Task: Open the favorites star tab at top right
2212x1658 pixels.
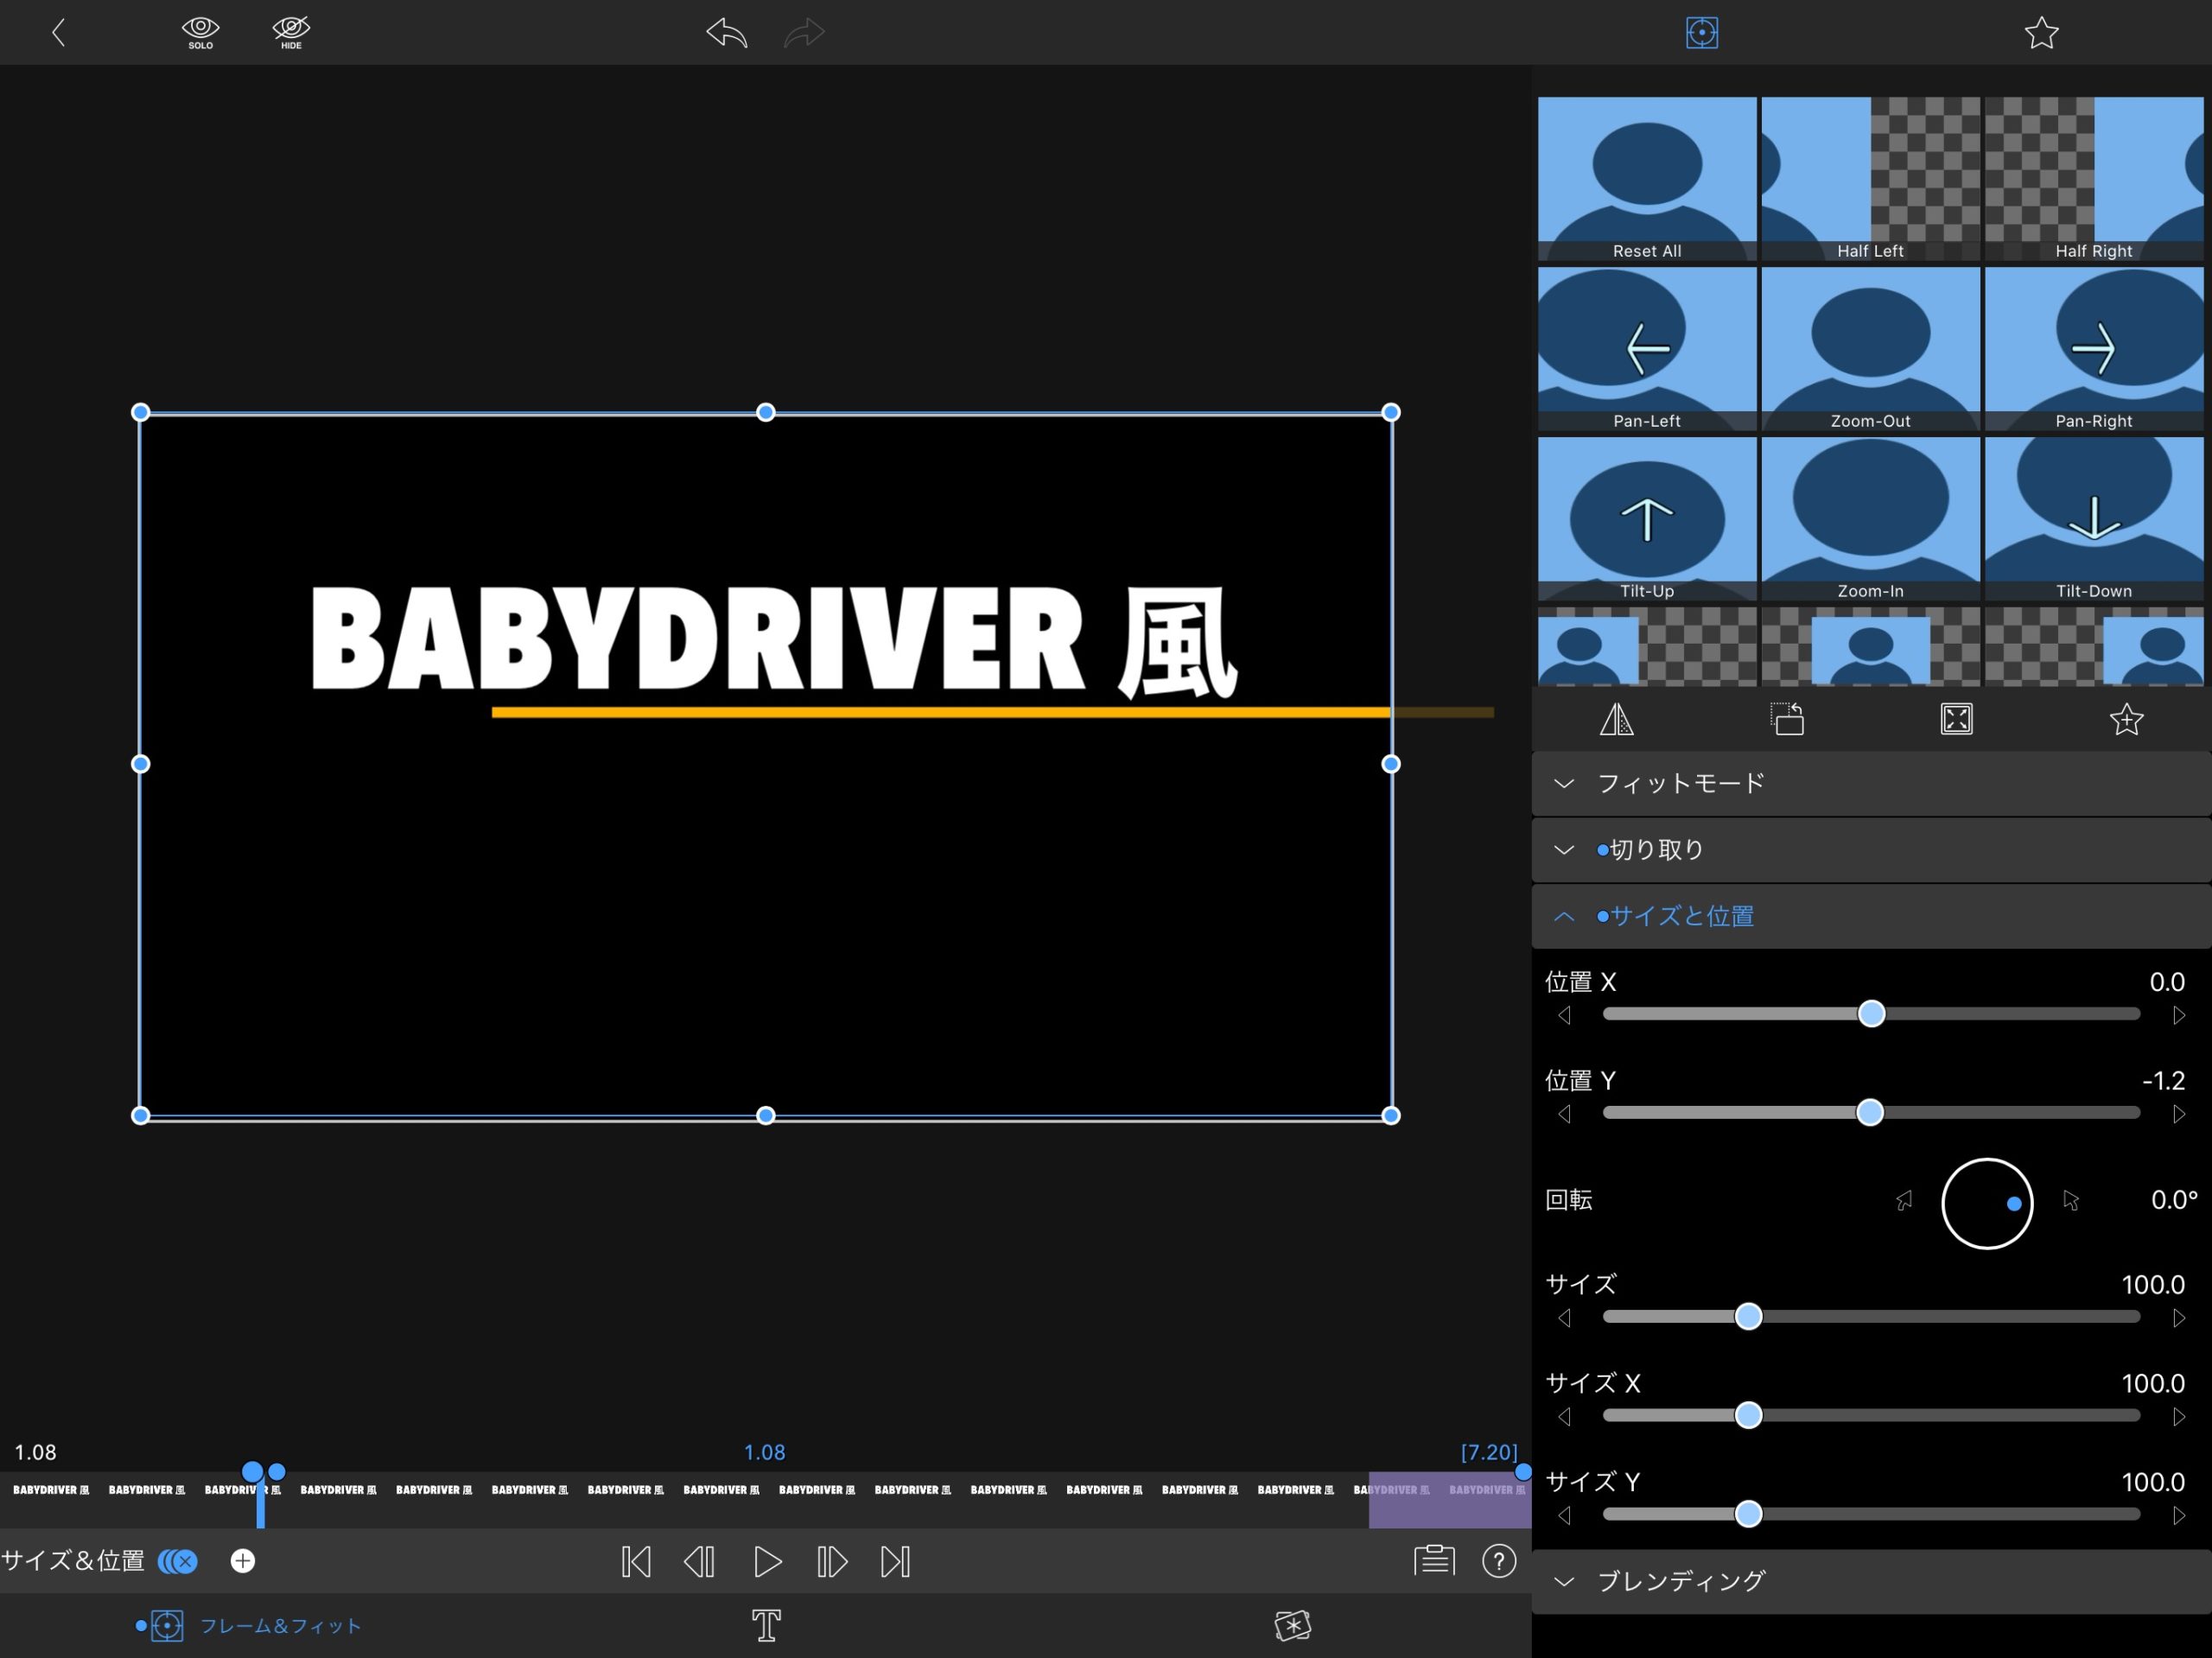Action: pos(2041,33)
